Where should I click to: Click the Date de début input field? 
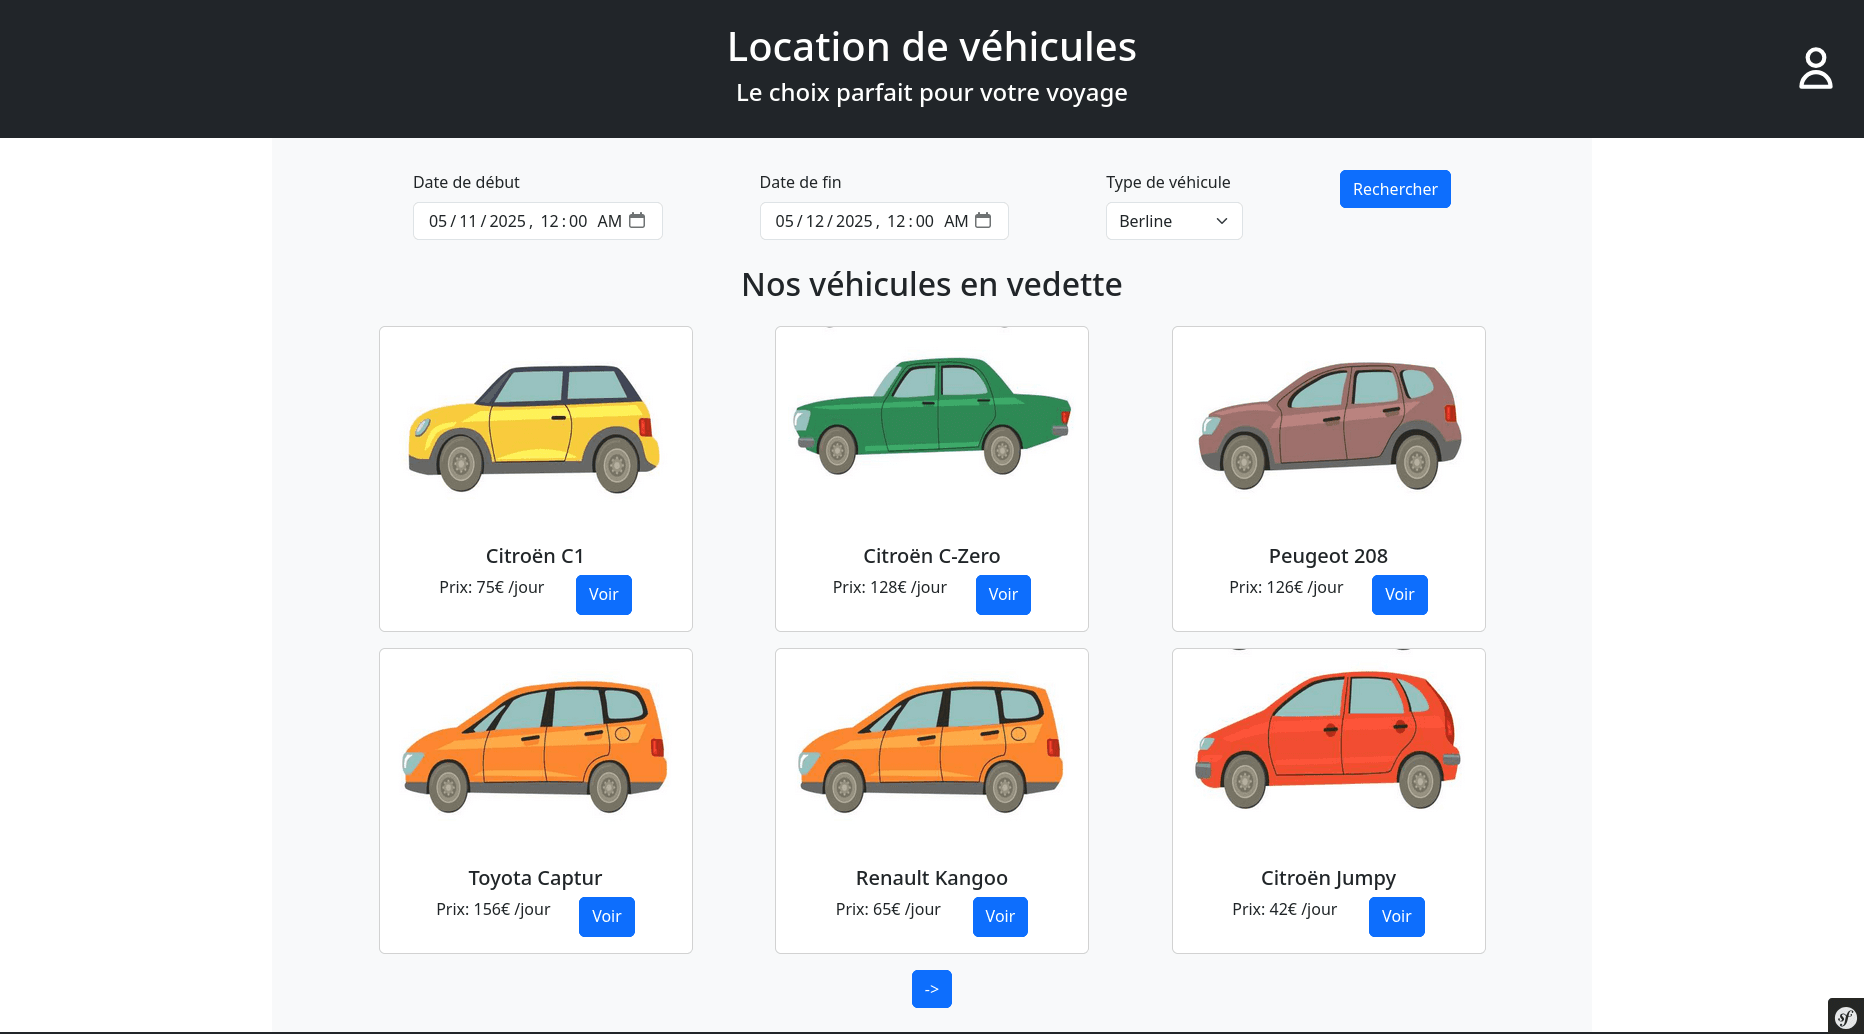pos(520,221)
